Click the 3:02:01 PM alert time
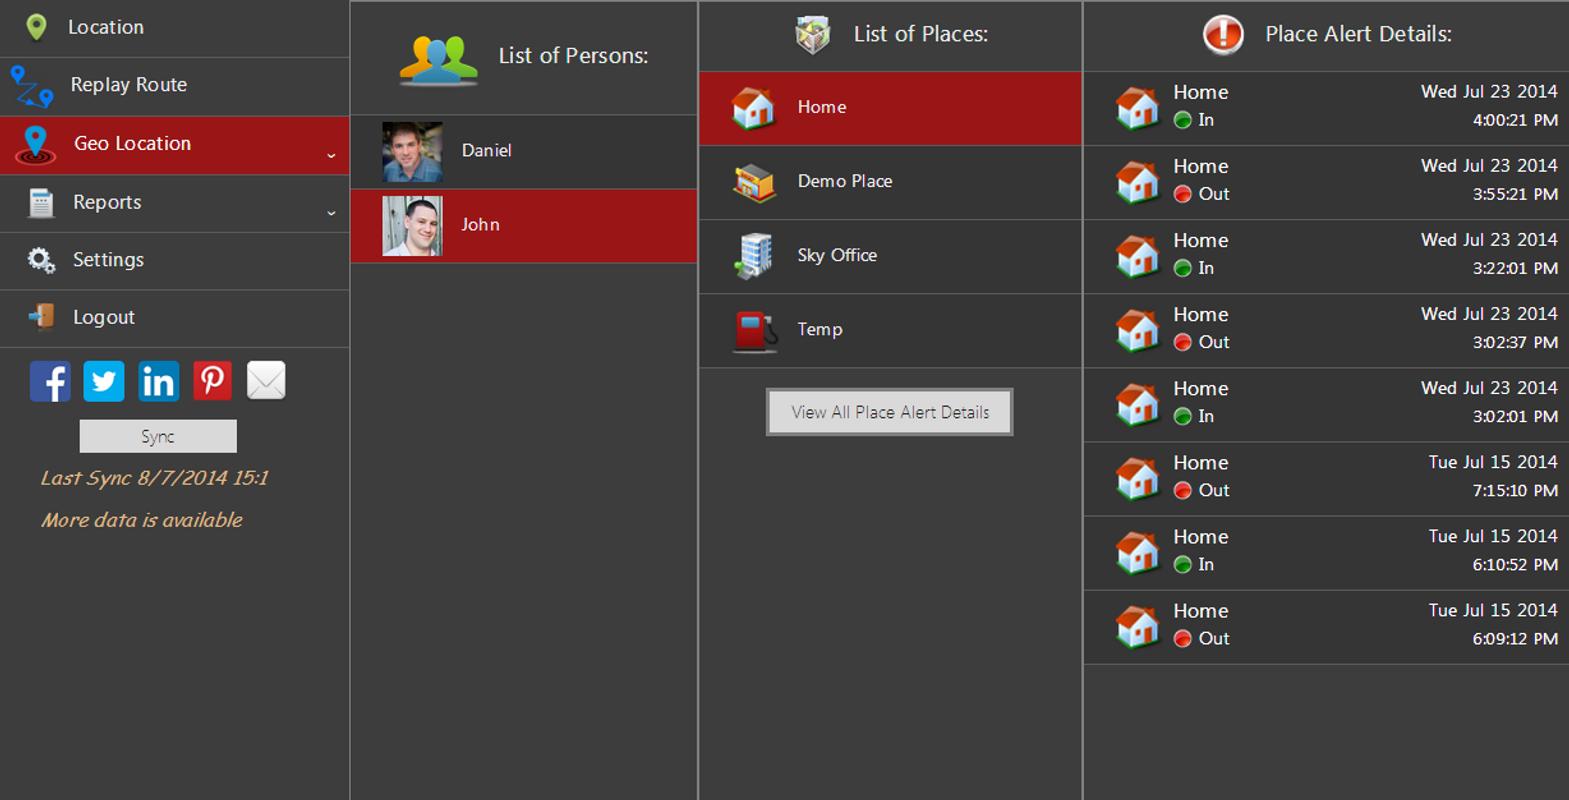The height and width of the screenshot is (800, 1569). click(x=1514, y=416)
